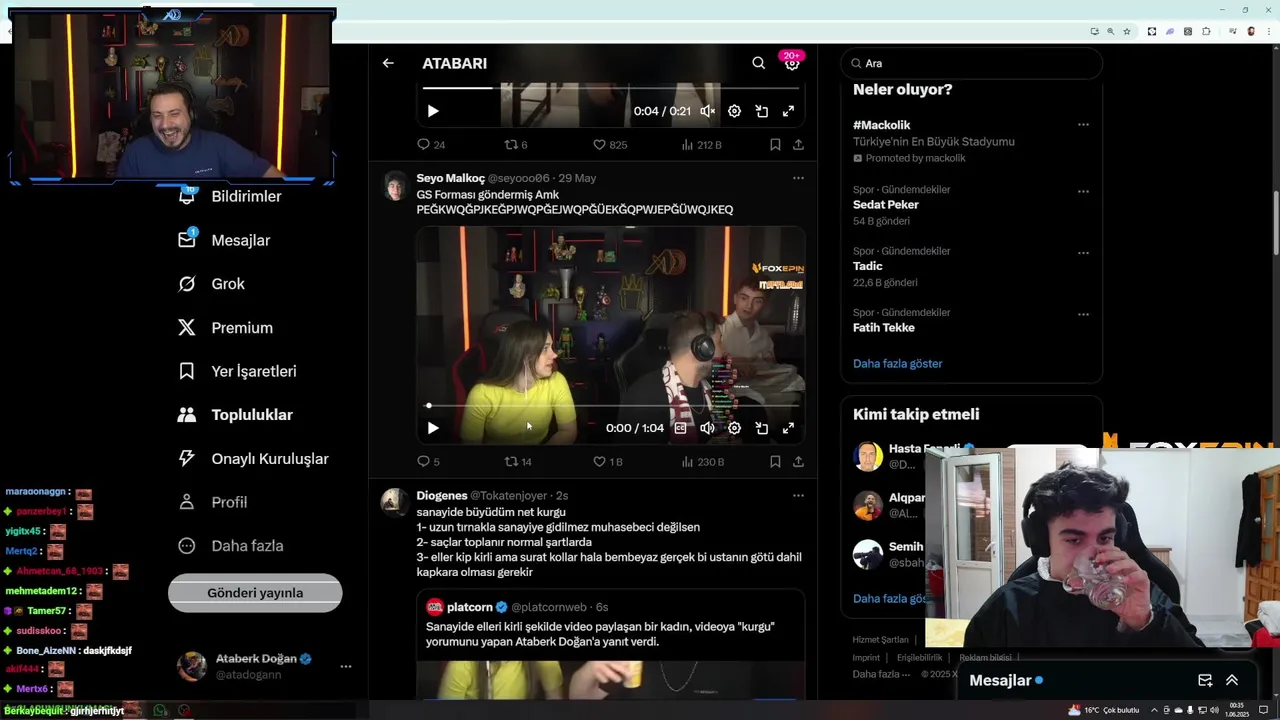
Task: Open options for the #Mackolik trend
Action: pos(1083,125)
